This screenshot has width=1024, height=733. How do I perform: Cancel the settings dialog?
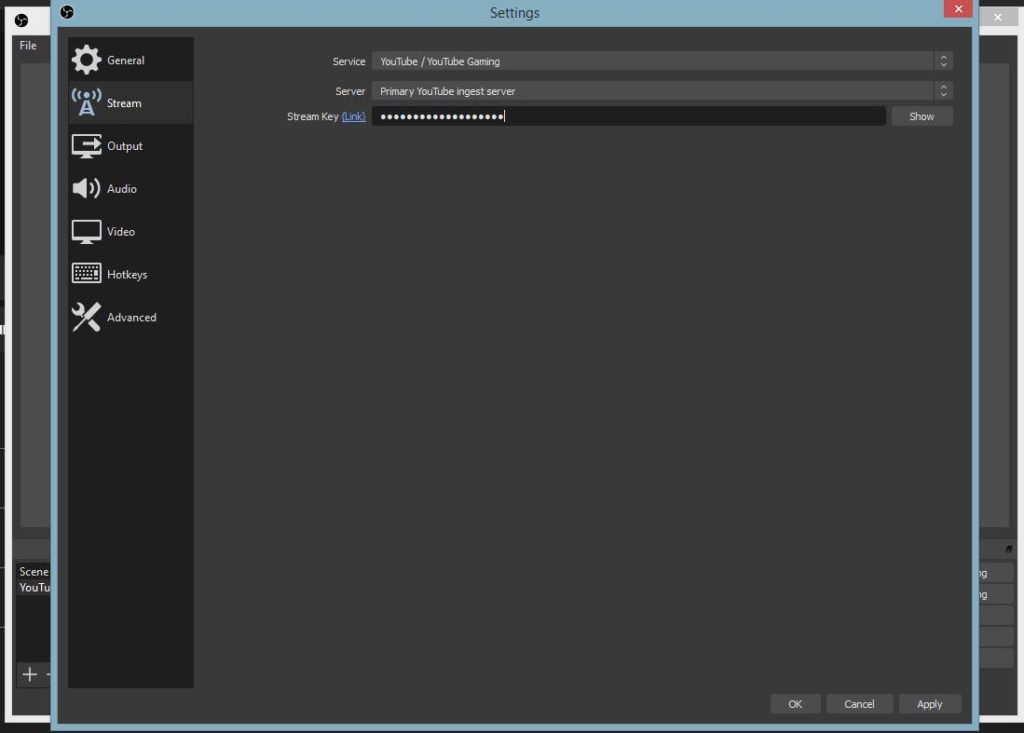tap(859, 704)
